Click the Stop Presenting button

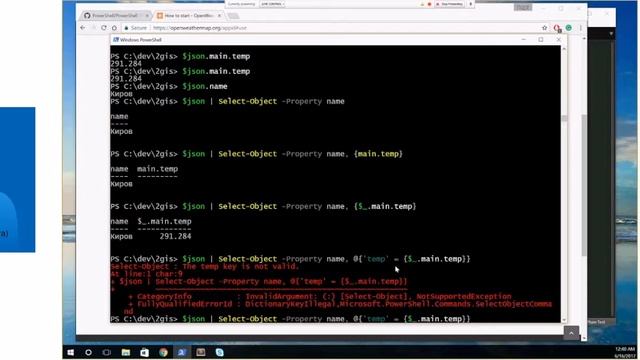click(449, 4)
